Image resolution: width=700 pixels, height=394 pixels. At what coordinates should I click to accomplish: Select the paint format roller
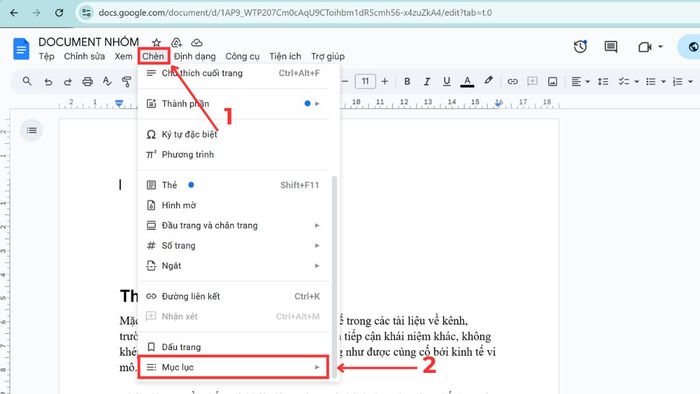(x=126, y=81)
